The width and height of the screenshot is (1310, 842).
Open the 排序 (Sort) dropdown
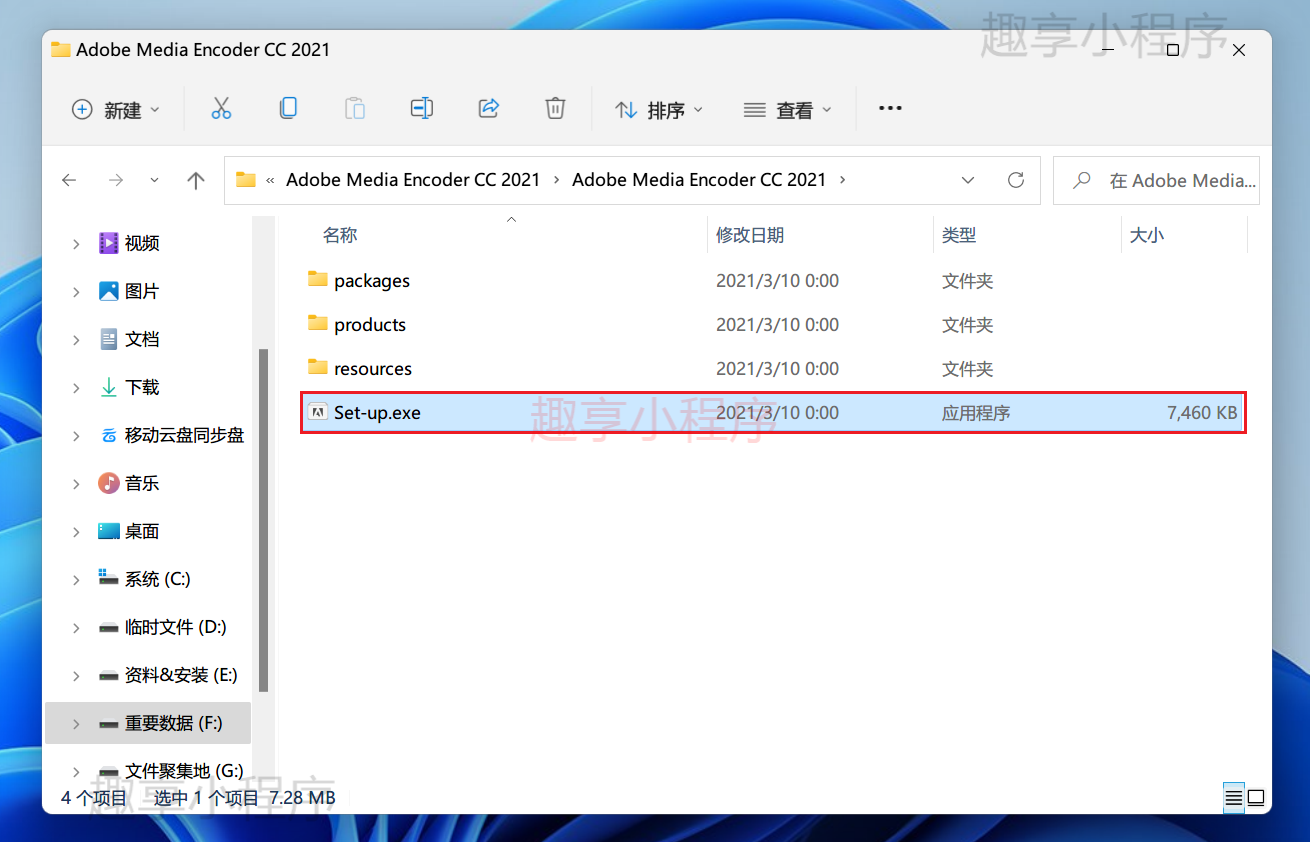pyautogui.click(x=659, y=110)
